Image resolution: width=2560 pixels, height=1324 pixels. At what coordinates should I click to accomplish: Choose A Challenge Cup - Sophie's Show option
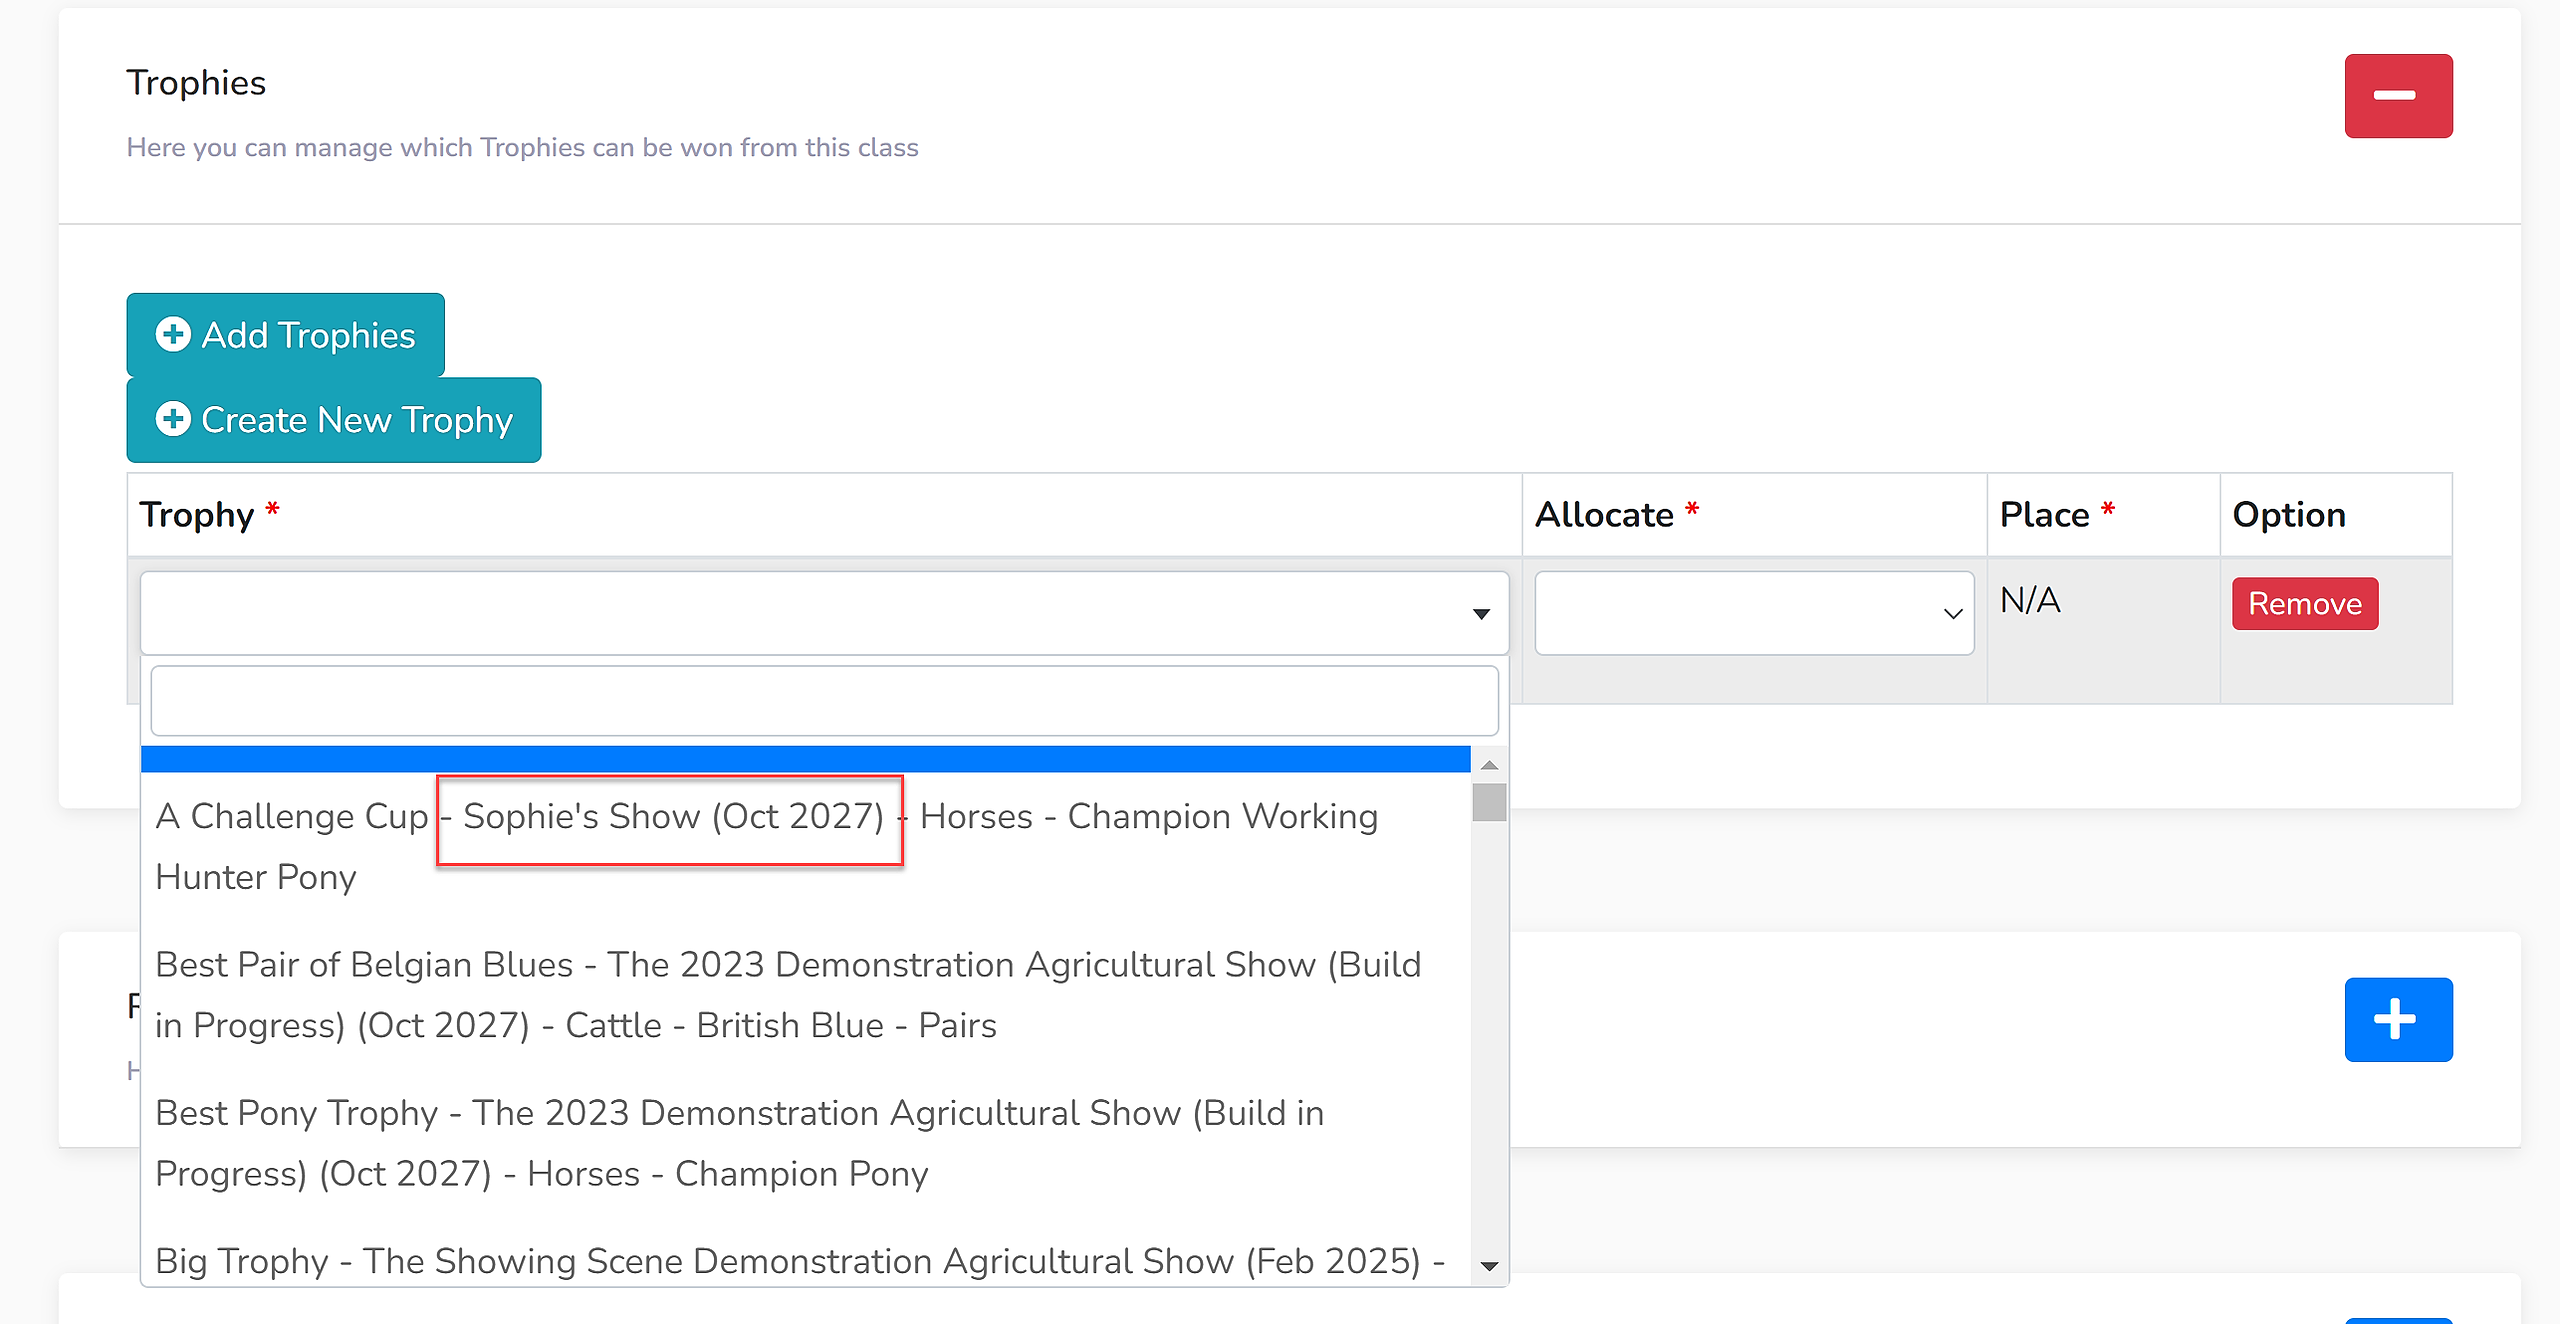point(805,846)
